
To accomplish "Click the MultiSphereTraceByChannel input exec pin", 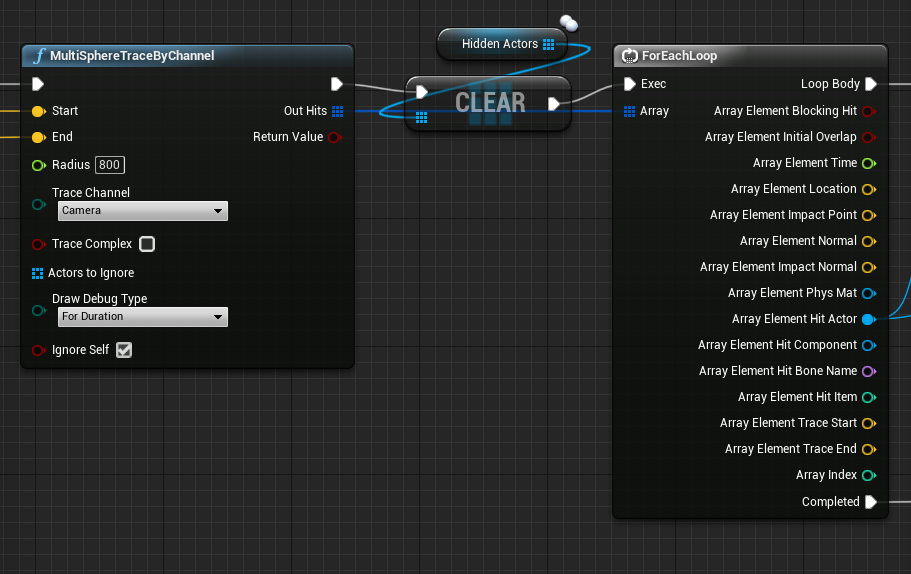I will coord(38,84).
